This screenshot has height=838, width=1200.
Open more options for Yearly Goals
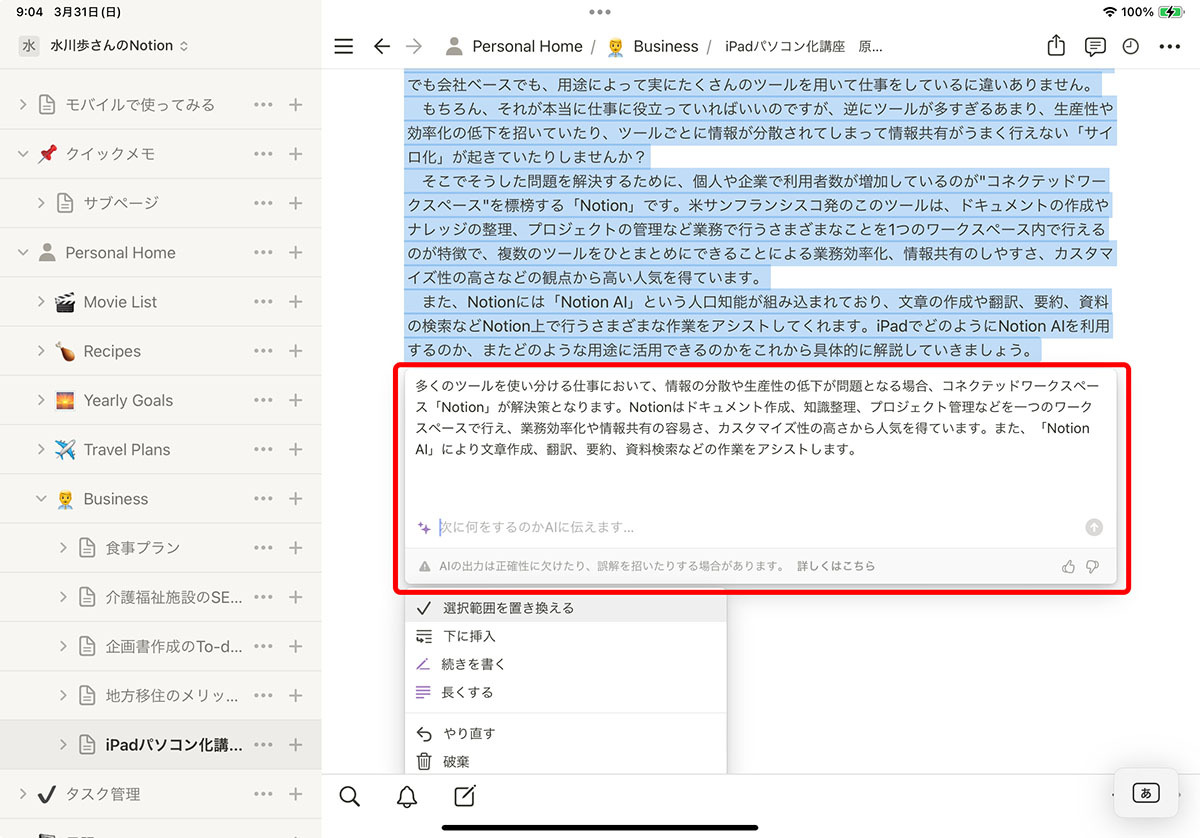[263, 400]
